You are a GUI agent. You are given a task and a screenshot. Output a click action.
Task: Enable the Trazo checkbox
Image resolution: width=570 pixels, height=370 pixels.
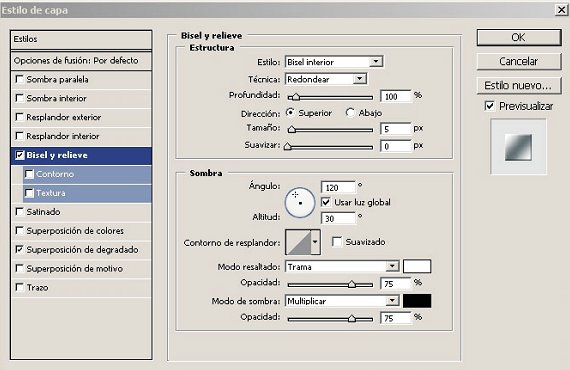click(19, 287)
